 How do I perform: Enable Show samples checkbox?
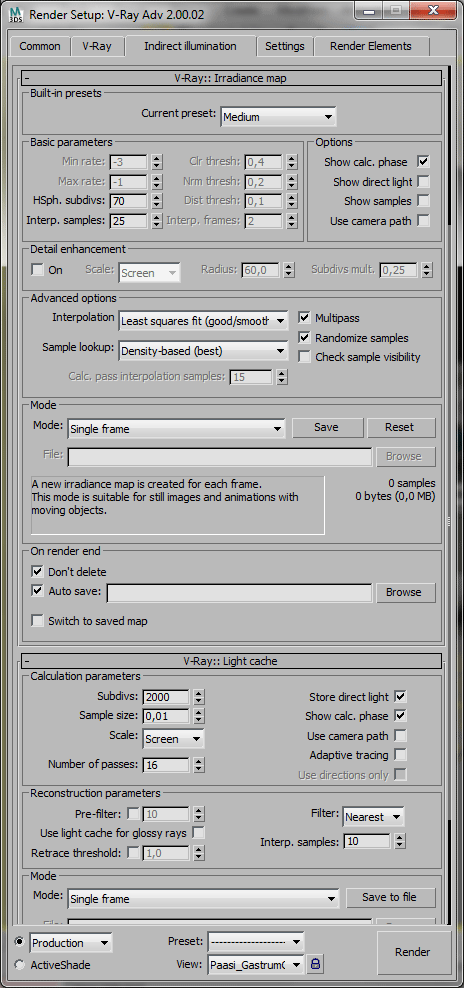(423, 201)
